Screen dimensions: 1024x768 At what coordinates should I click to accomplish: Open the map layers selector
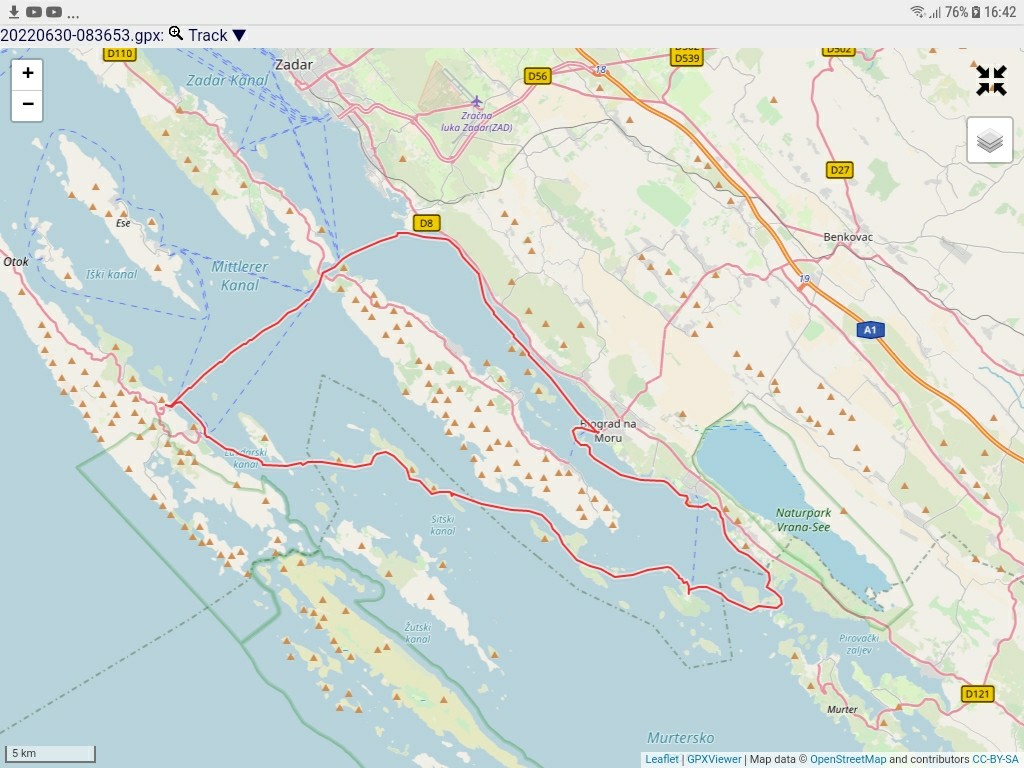coord(989,141)
